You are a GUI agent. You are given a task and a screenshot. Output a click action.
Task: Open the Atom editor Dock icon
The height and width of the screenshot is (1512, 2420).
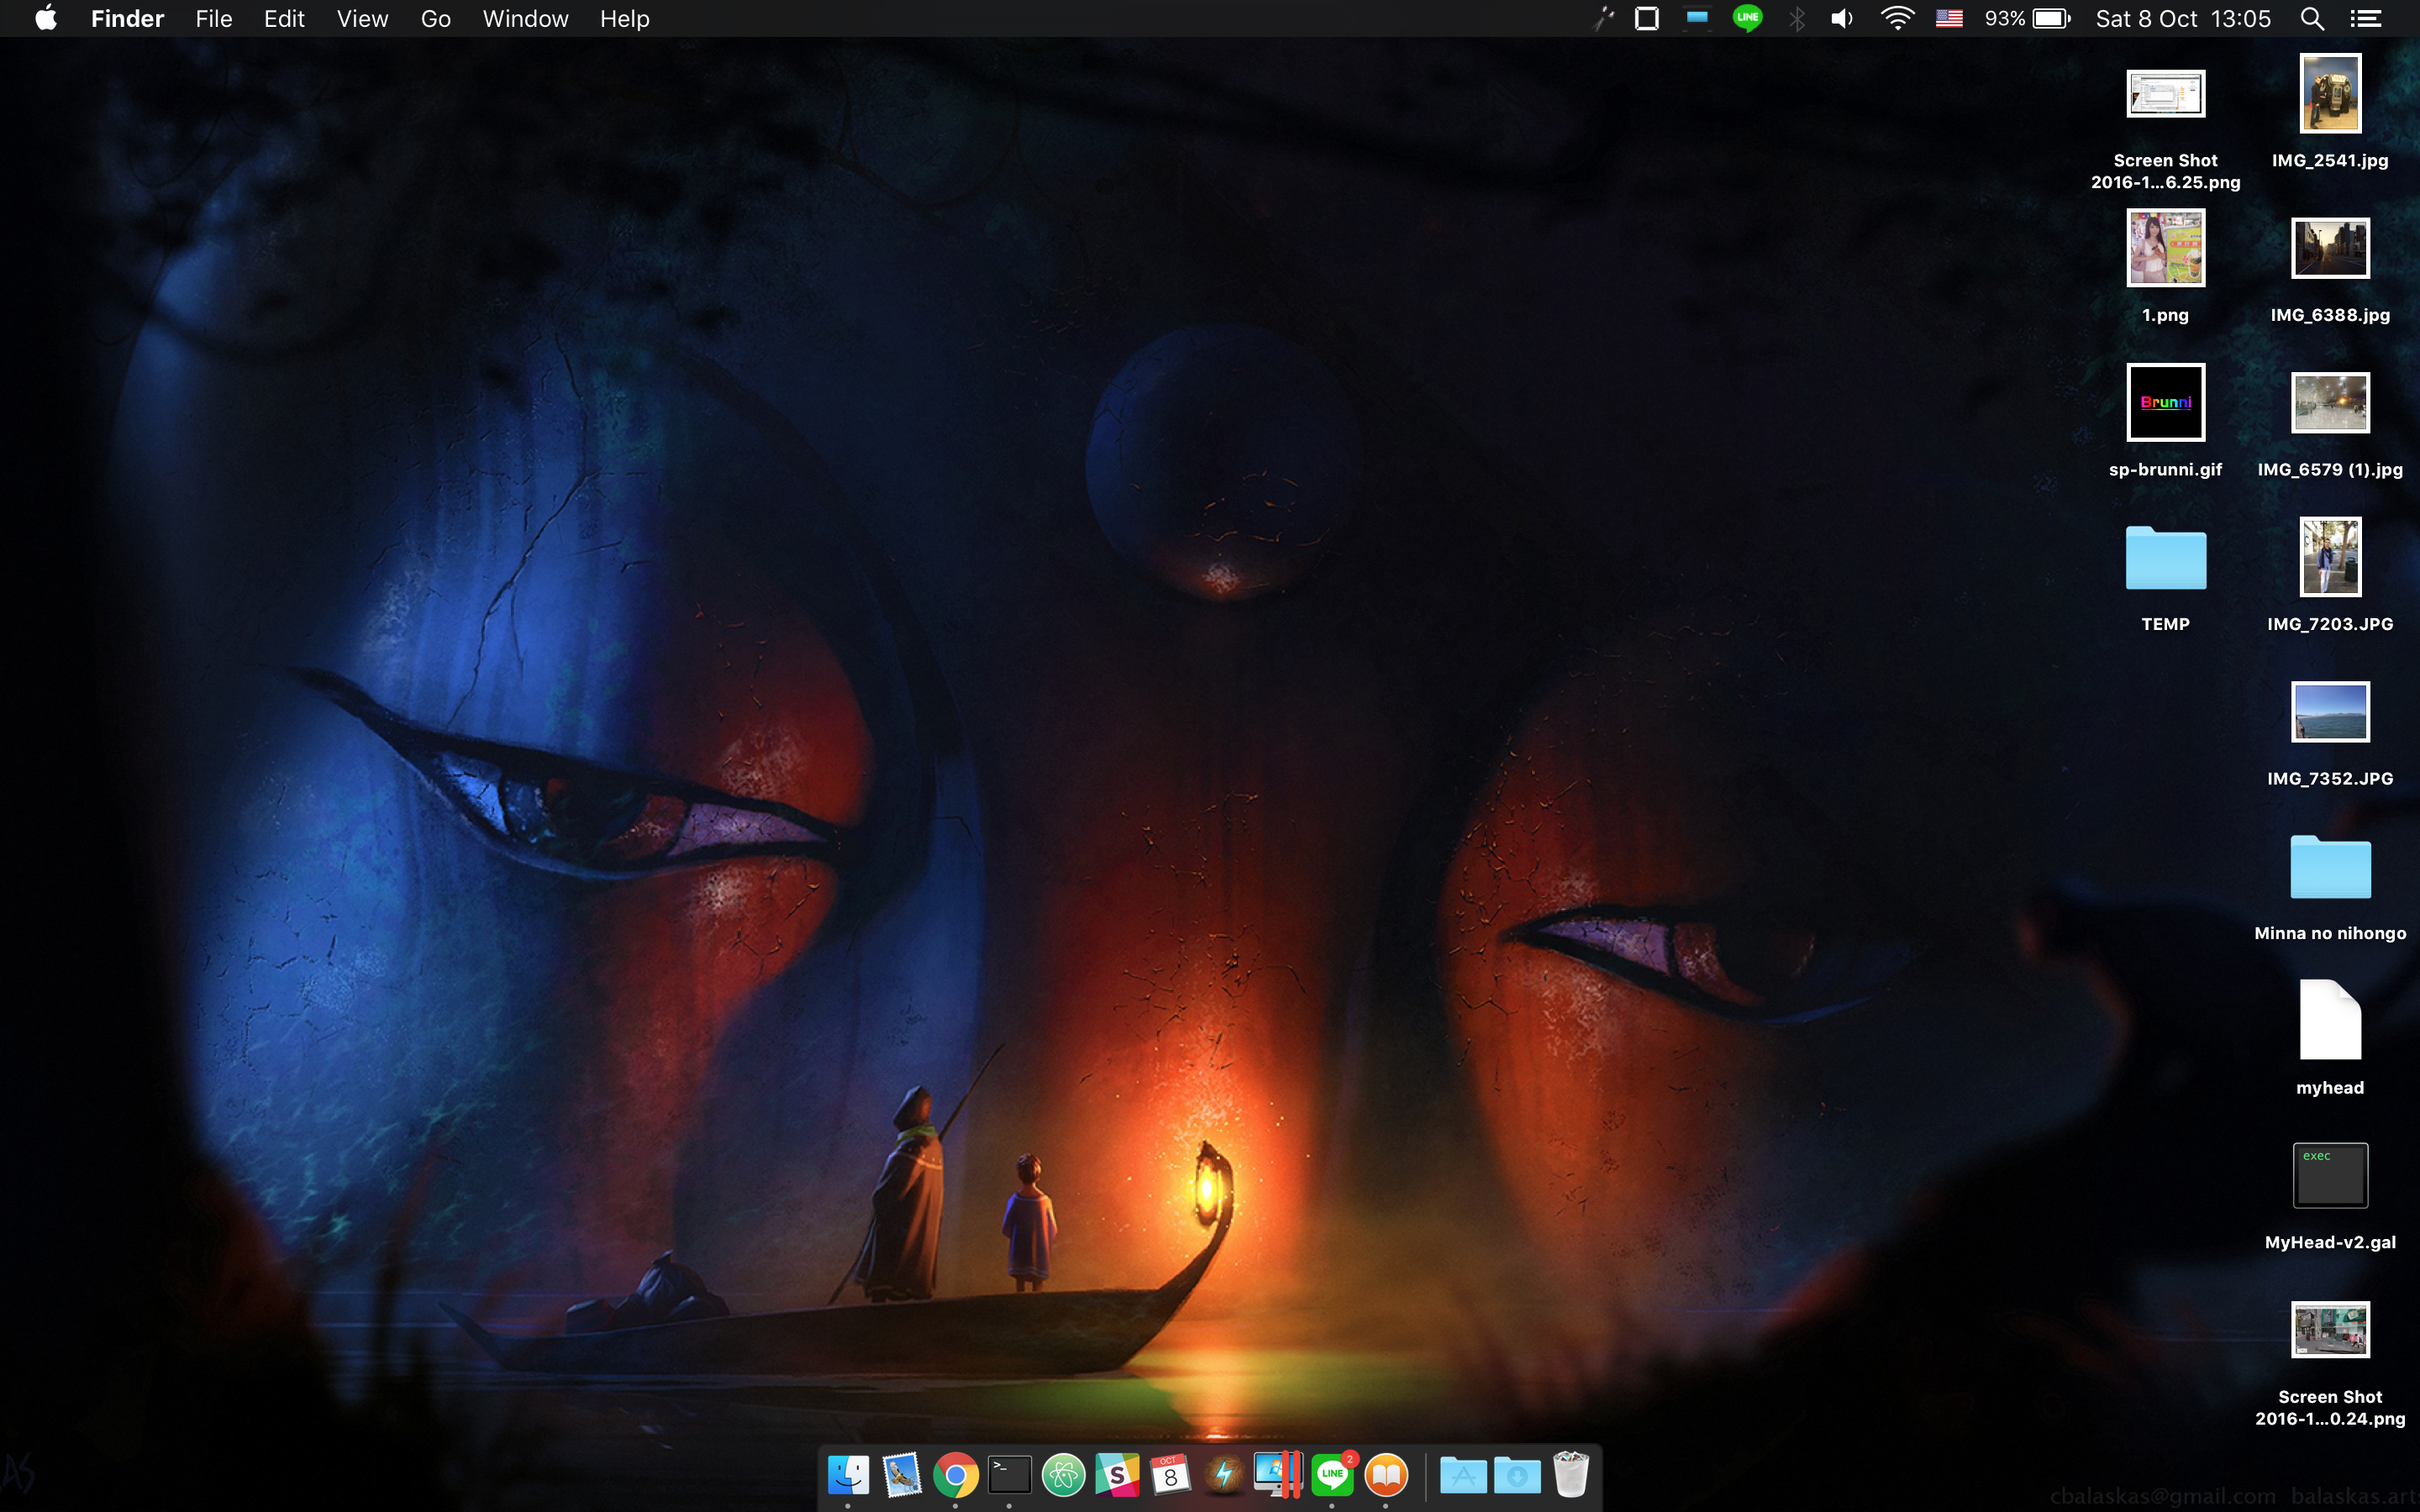1063,1475
